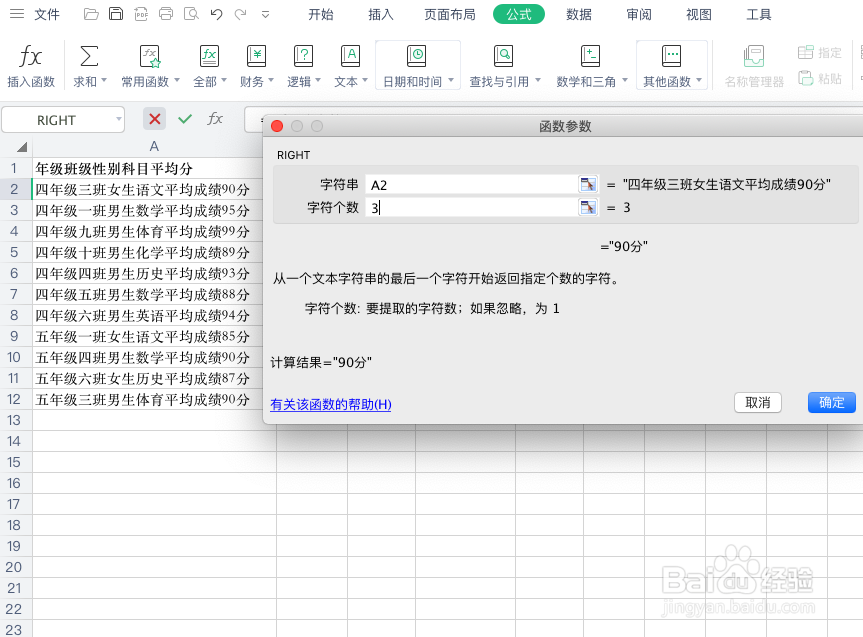Click the range selector beside the 字符串 field

[587, 184]
